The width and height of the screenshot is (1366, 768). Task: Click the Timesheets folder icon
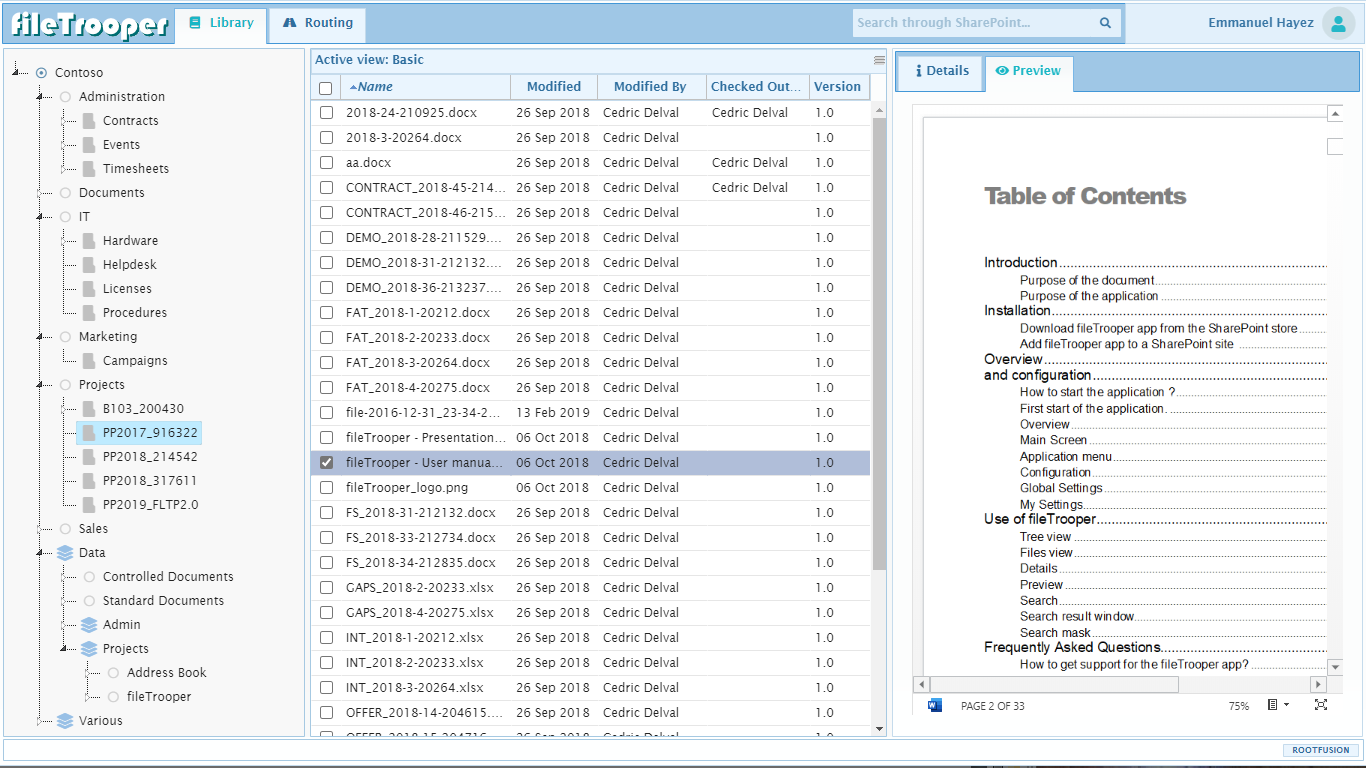click(x=89, y=169)
